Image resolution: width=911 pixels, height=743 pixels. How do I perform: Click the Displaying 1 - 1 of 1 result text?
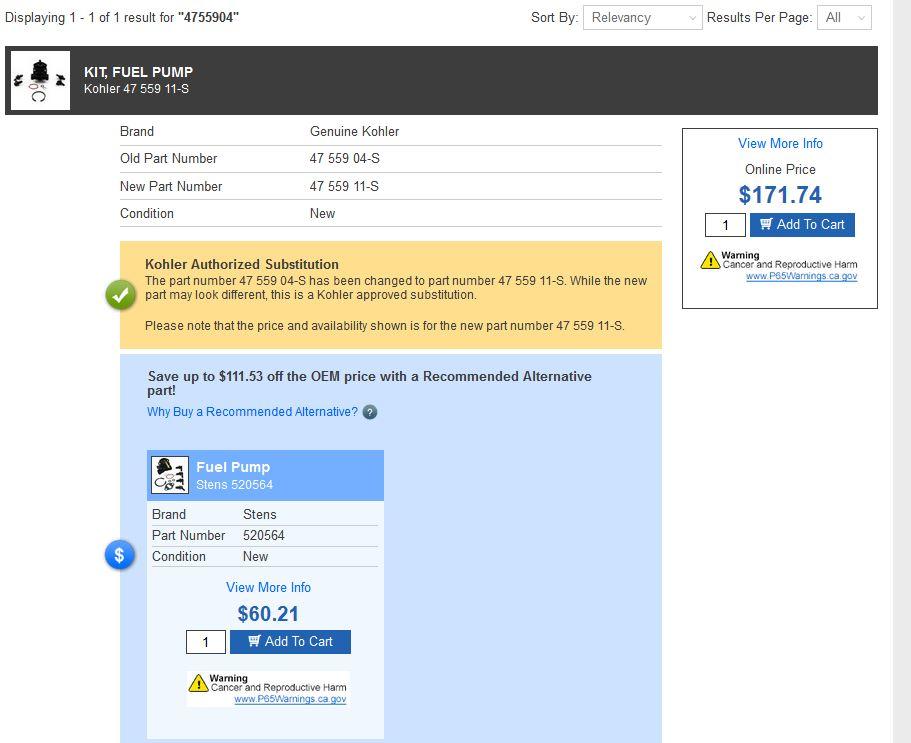[x=122, y=17]
